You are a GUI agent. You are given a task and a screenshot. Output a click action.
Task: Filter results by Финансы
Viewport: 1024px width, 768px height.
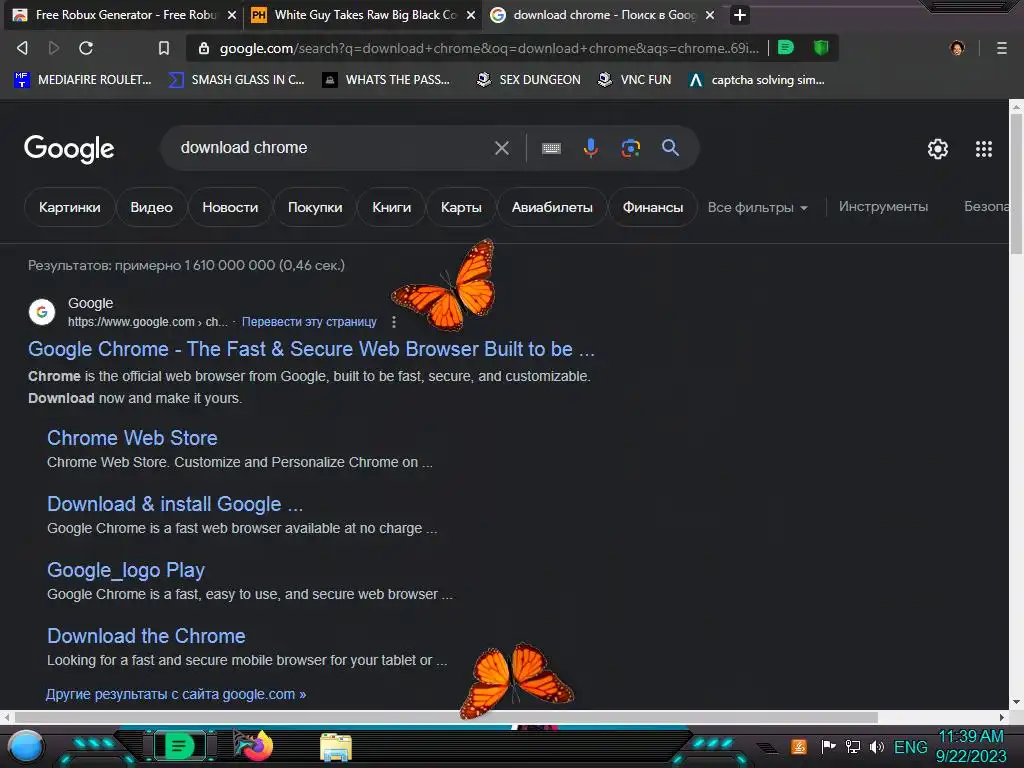[x=652, y=207]
